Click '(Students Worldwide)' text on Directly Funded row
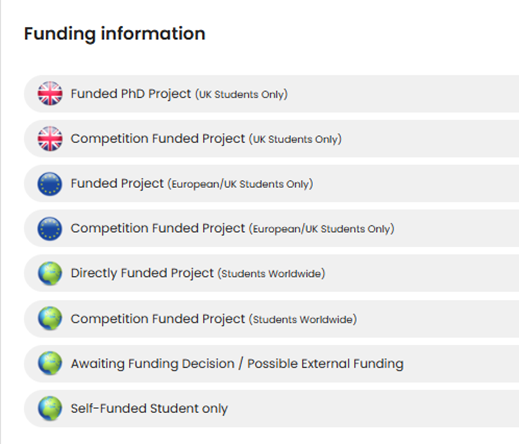 tap(271, 274)
